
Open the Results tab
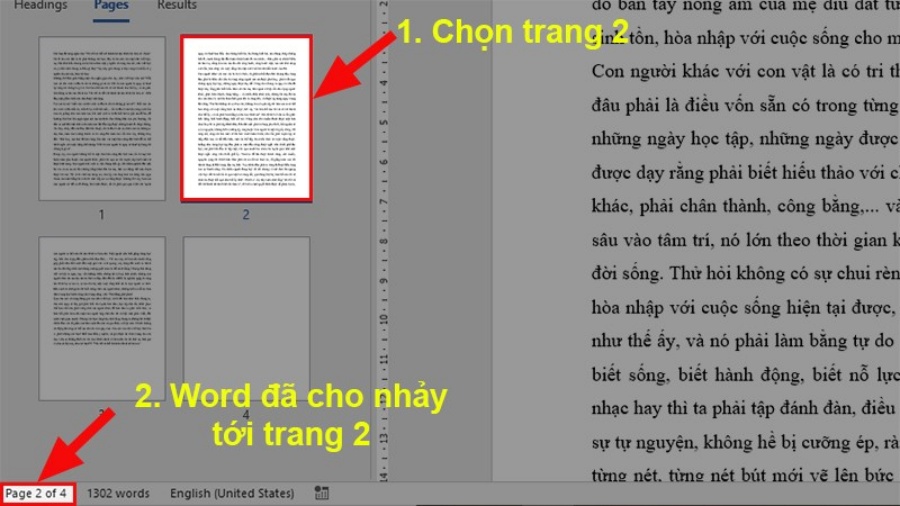click(x=177, y=6)
